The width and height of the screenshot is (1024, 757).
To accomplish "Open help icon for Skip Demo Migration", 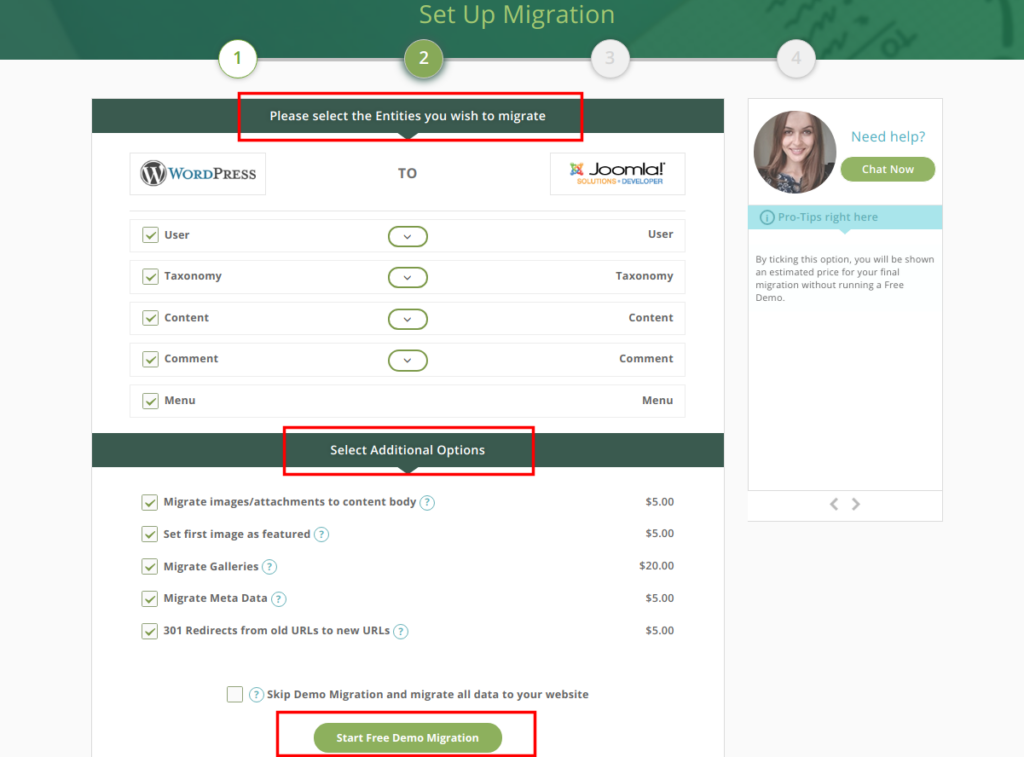I will 257,694.
